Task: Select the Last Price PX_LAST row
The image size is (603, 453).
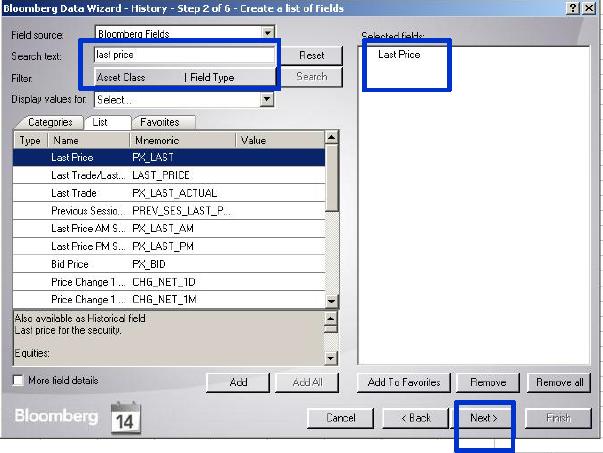Action: [x=169, y=157]
